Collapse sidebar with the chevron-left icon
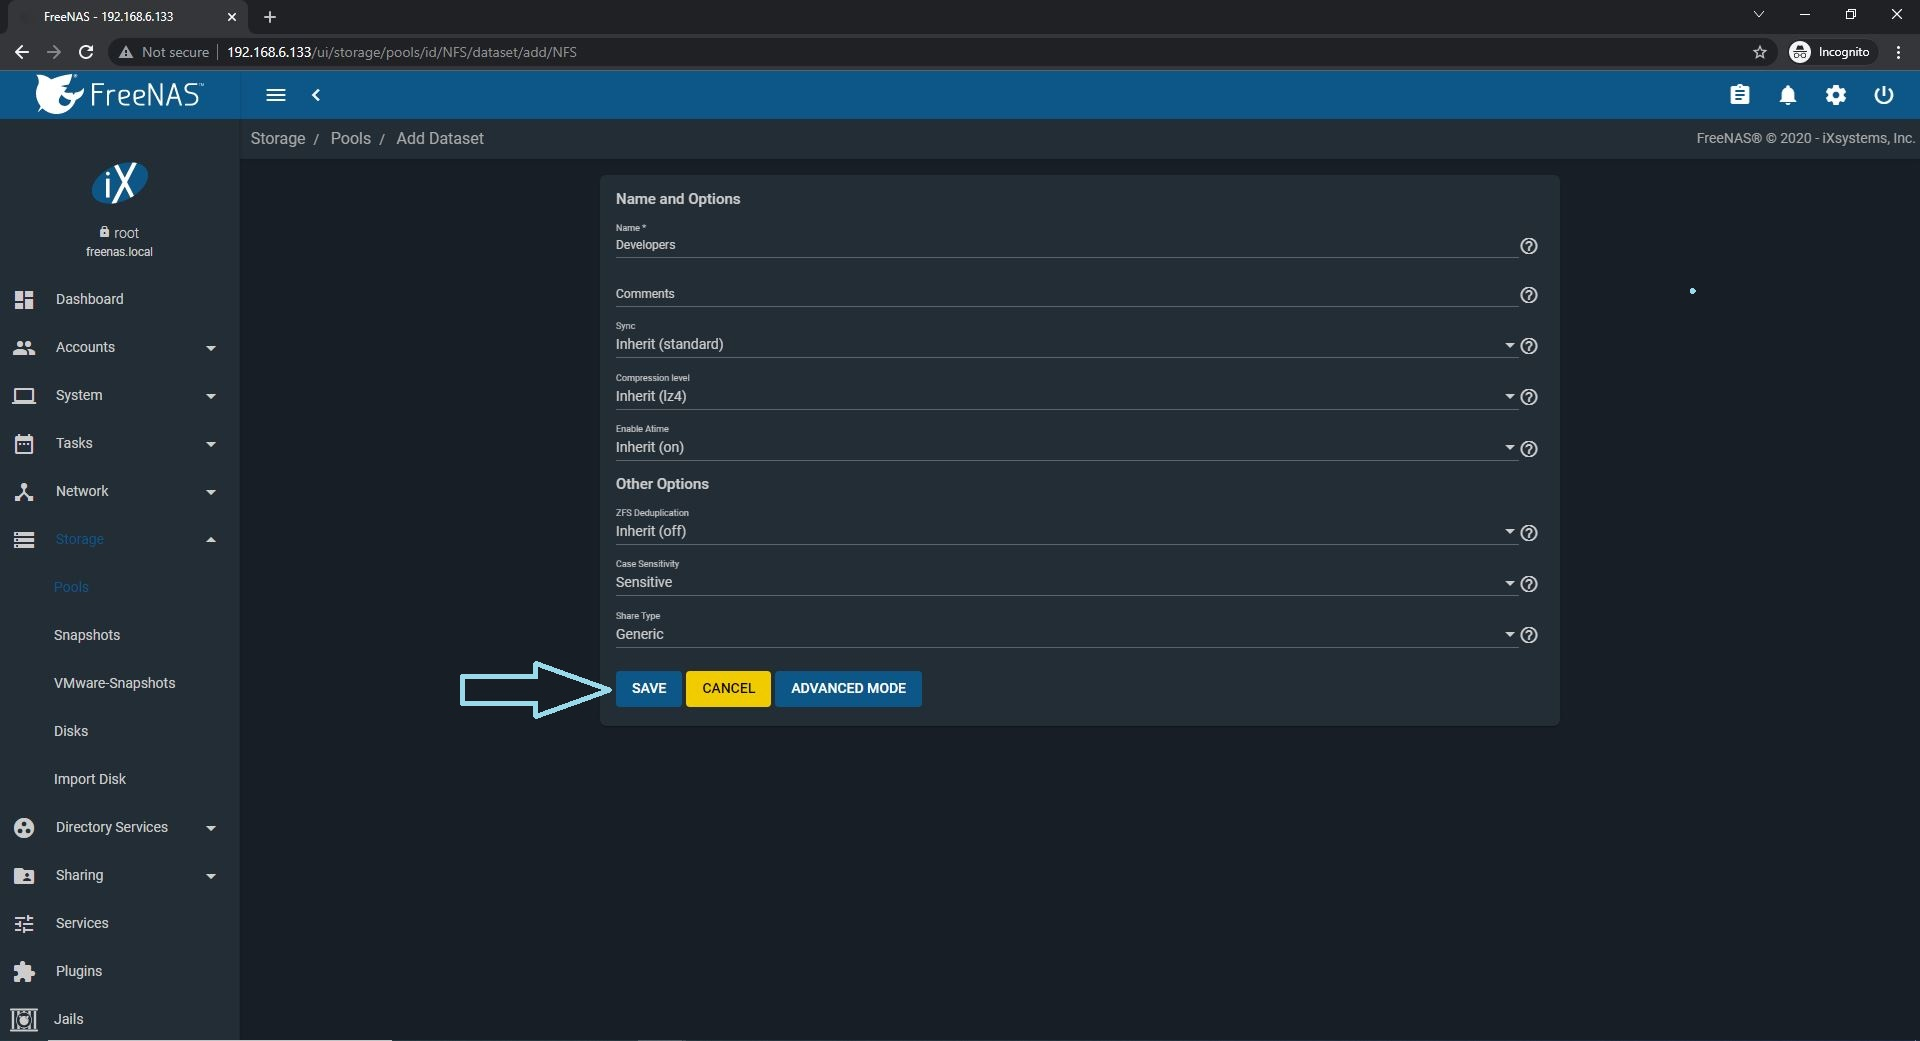The width and height of the screenshot is (1920, 1041). tap(316, 95)
